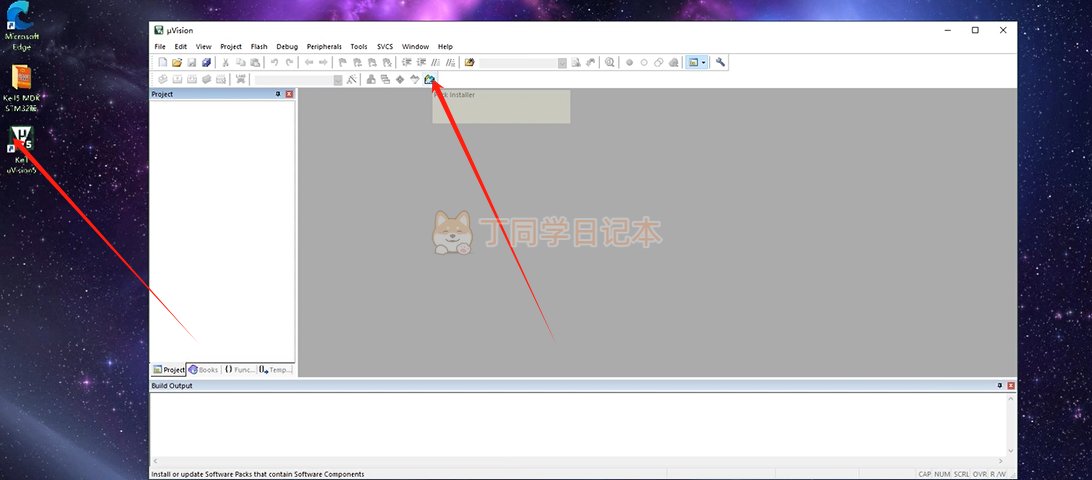Viewport: 1092px width, 480px height.
Task: Click the Indent selection icon
Action: (407, 62)
